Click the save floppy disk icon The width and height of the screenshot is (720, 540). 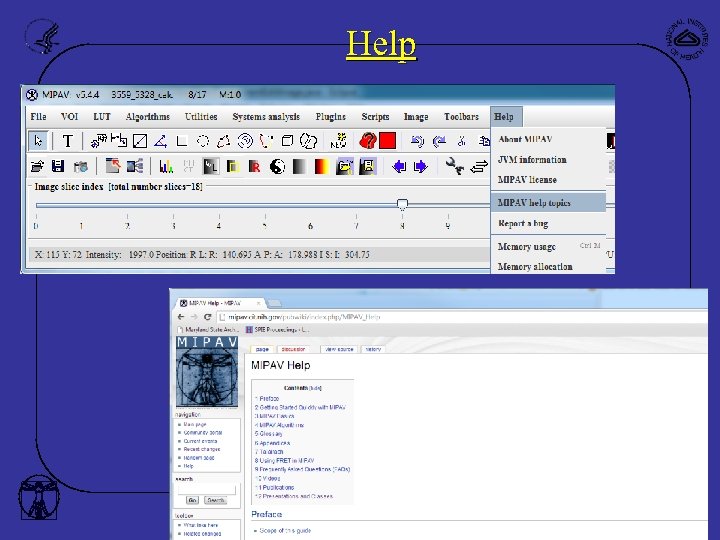58,166
